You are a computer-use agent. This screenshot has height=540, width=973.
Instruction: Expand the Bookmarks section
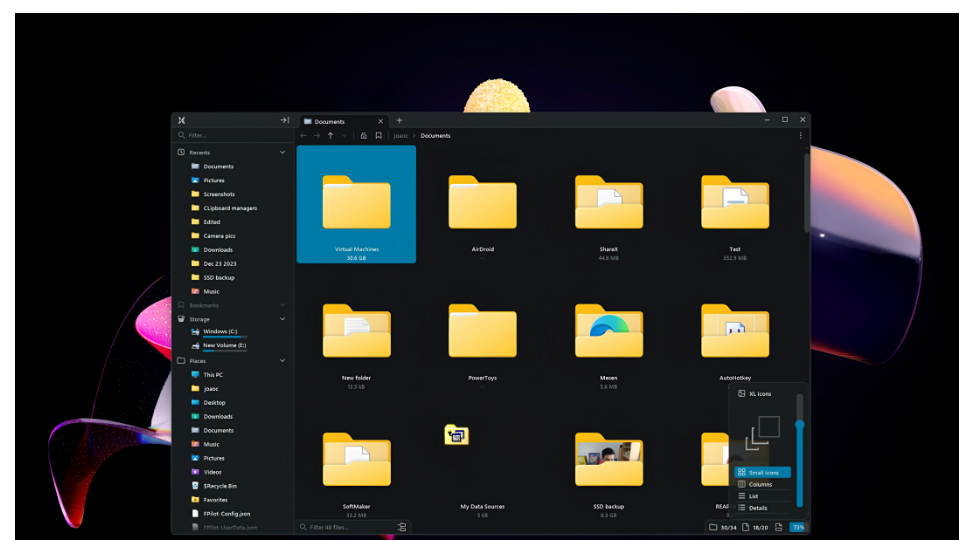pos(282,305)
